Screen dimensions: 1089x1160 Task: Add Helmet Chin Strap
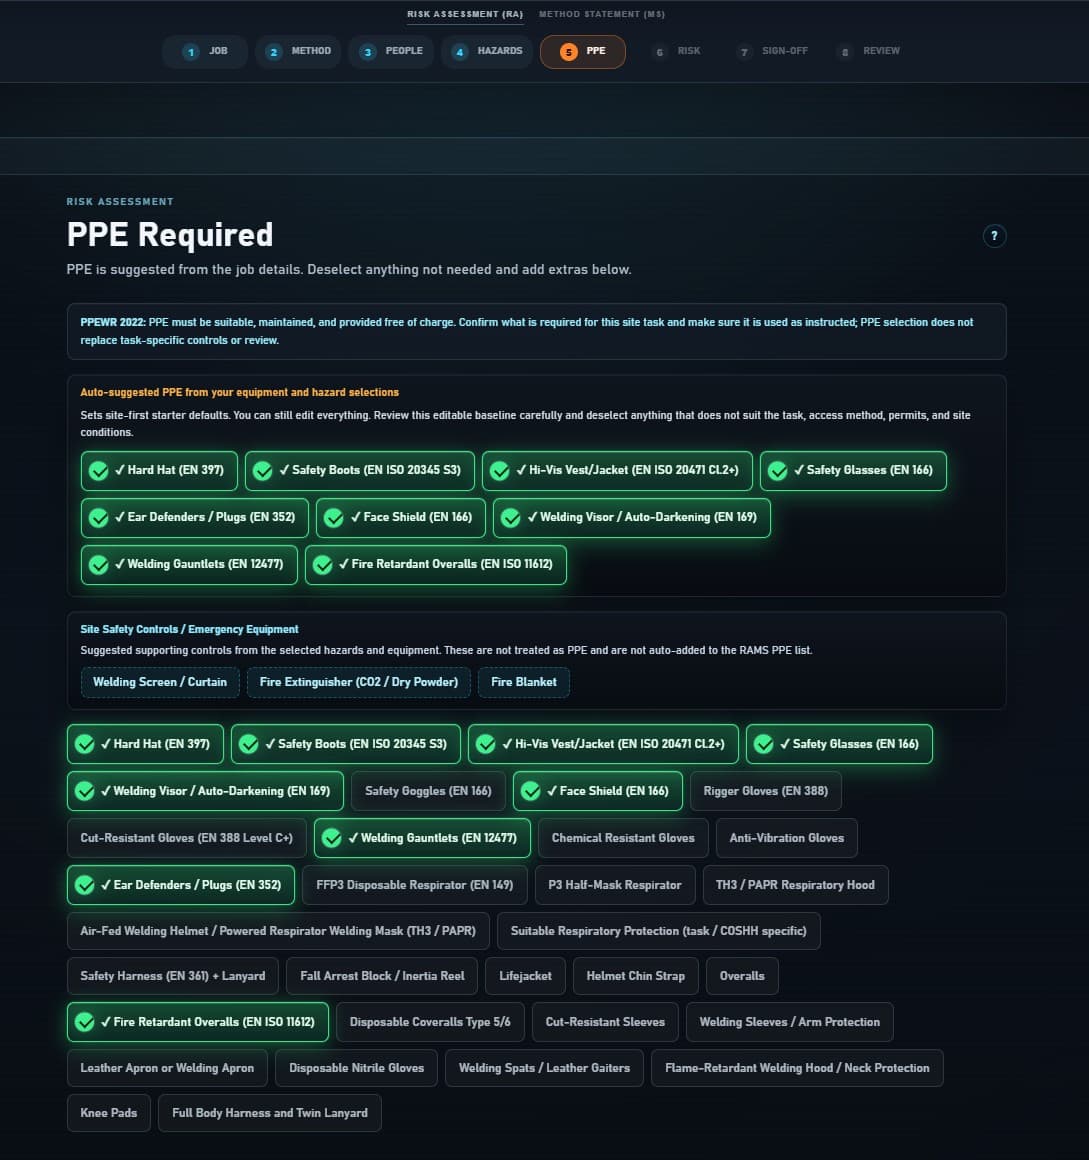click(x=635, y=977)
